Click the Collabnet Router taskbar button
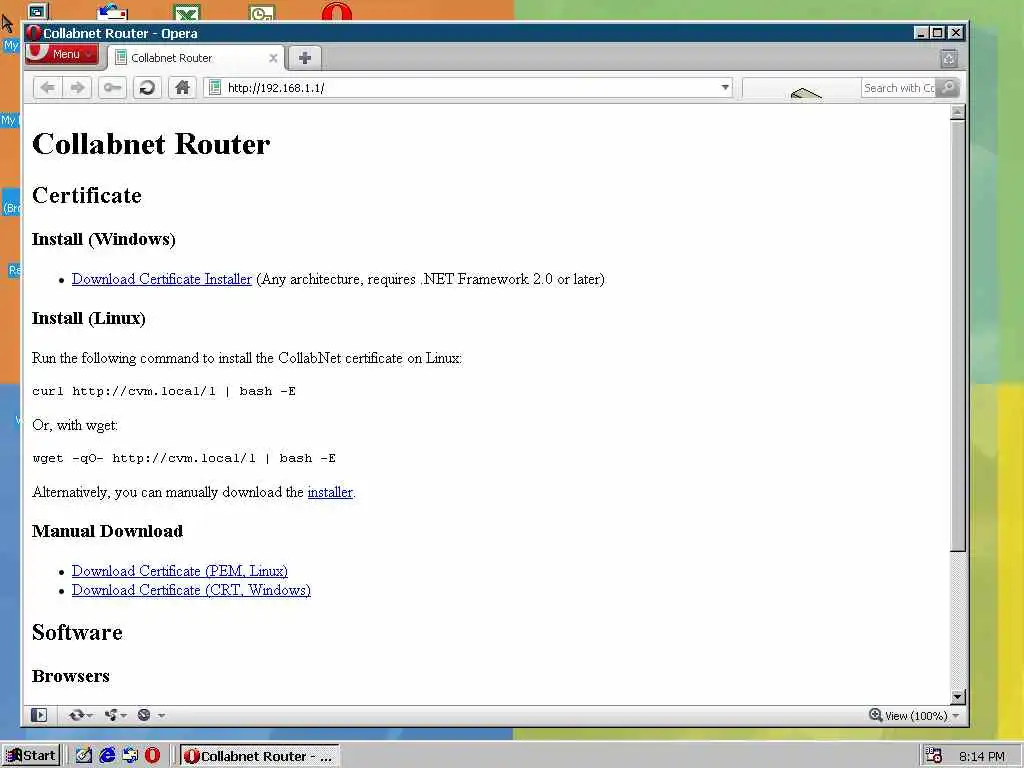The height and width of the screenshot is (768, 1024). click(x=259, y=756)
